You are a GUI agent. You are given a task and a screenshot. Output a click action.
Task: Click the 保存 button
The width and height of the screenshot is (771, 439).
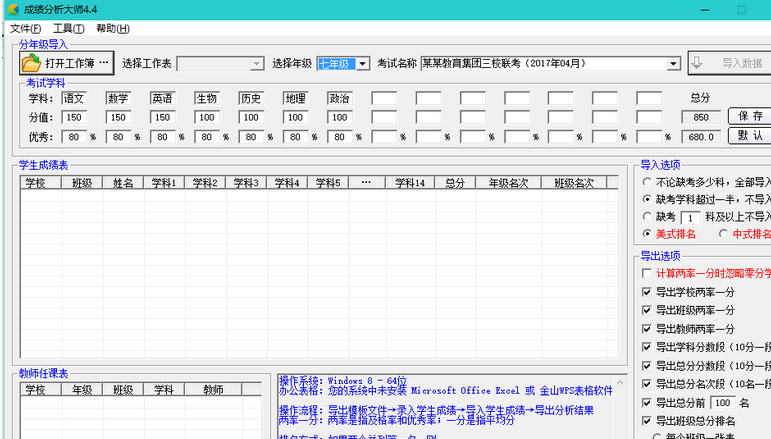tap(750, 116)
